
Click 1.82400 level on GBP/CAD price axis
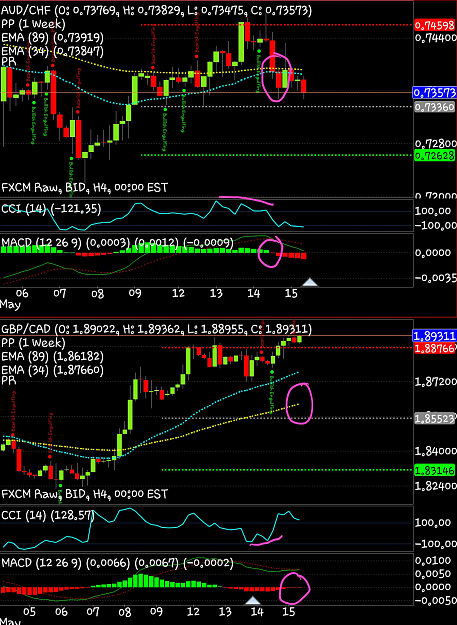pyautogui.click(x=436, y=485)
